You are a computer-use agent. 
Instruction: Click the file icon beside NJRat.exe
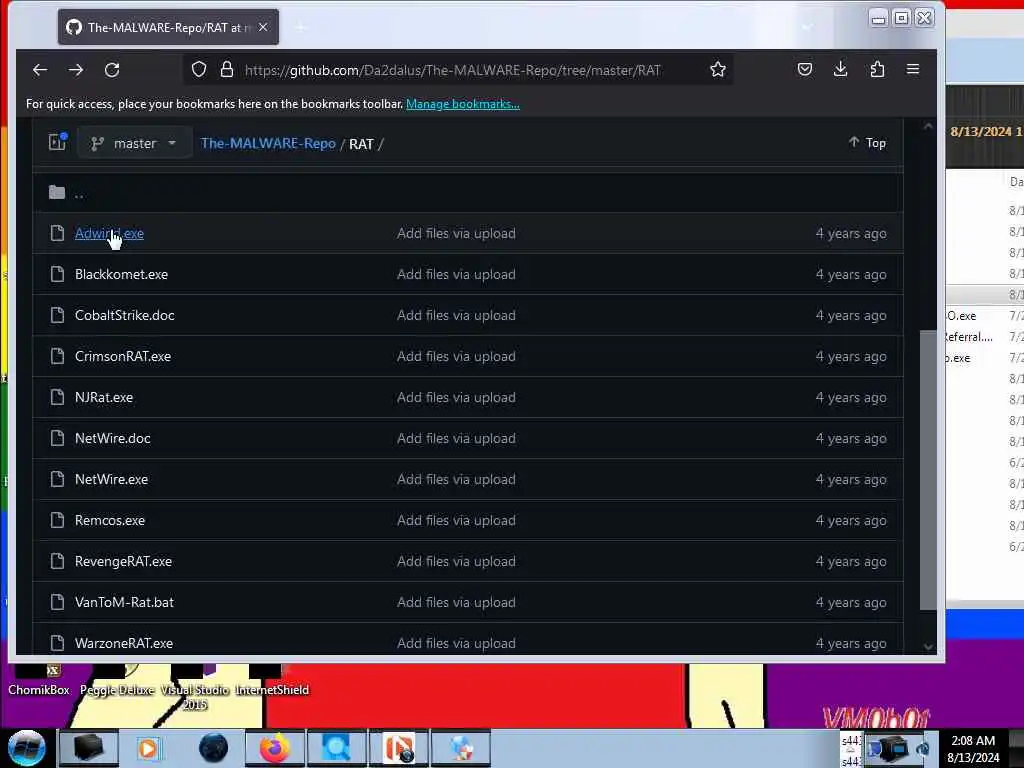(x=57, y=398)
